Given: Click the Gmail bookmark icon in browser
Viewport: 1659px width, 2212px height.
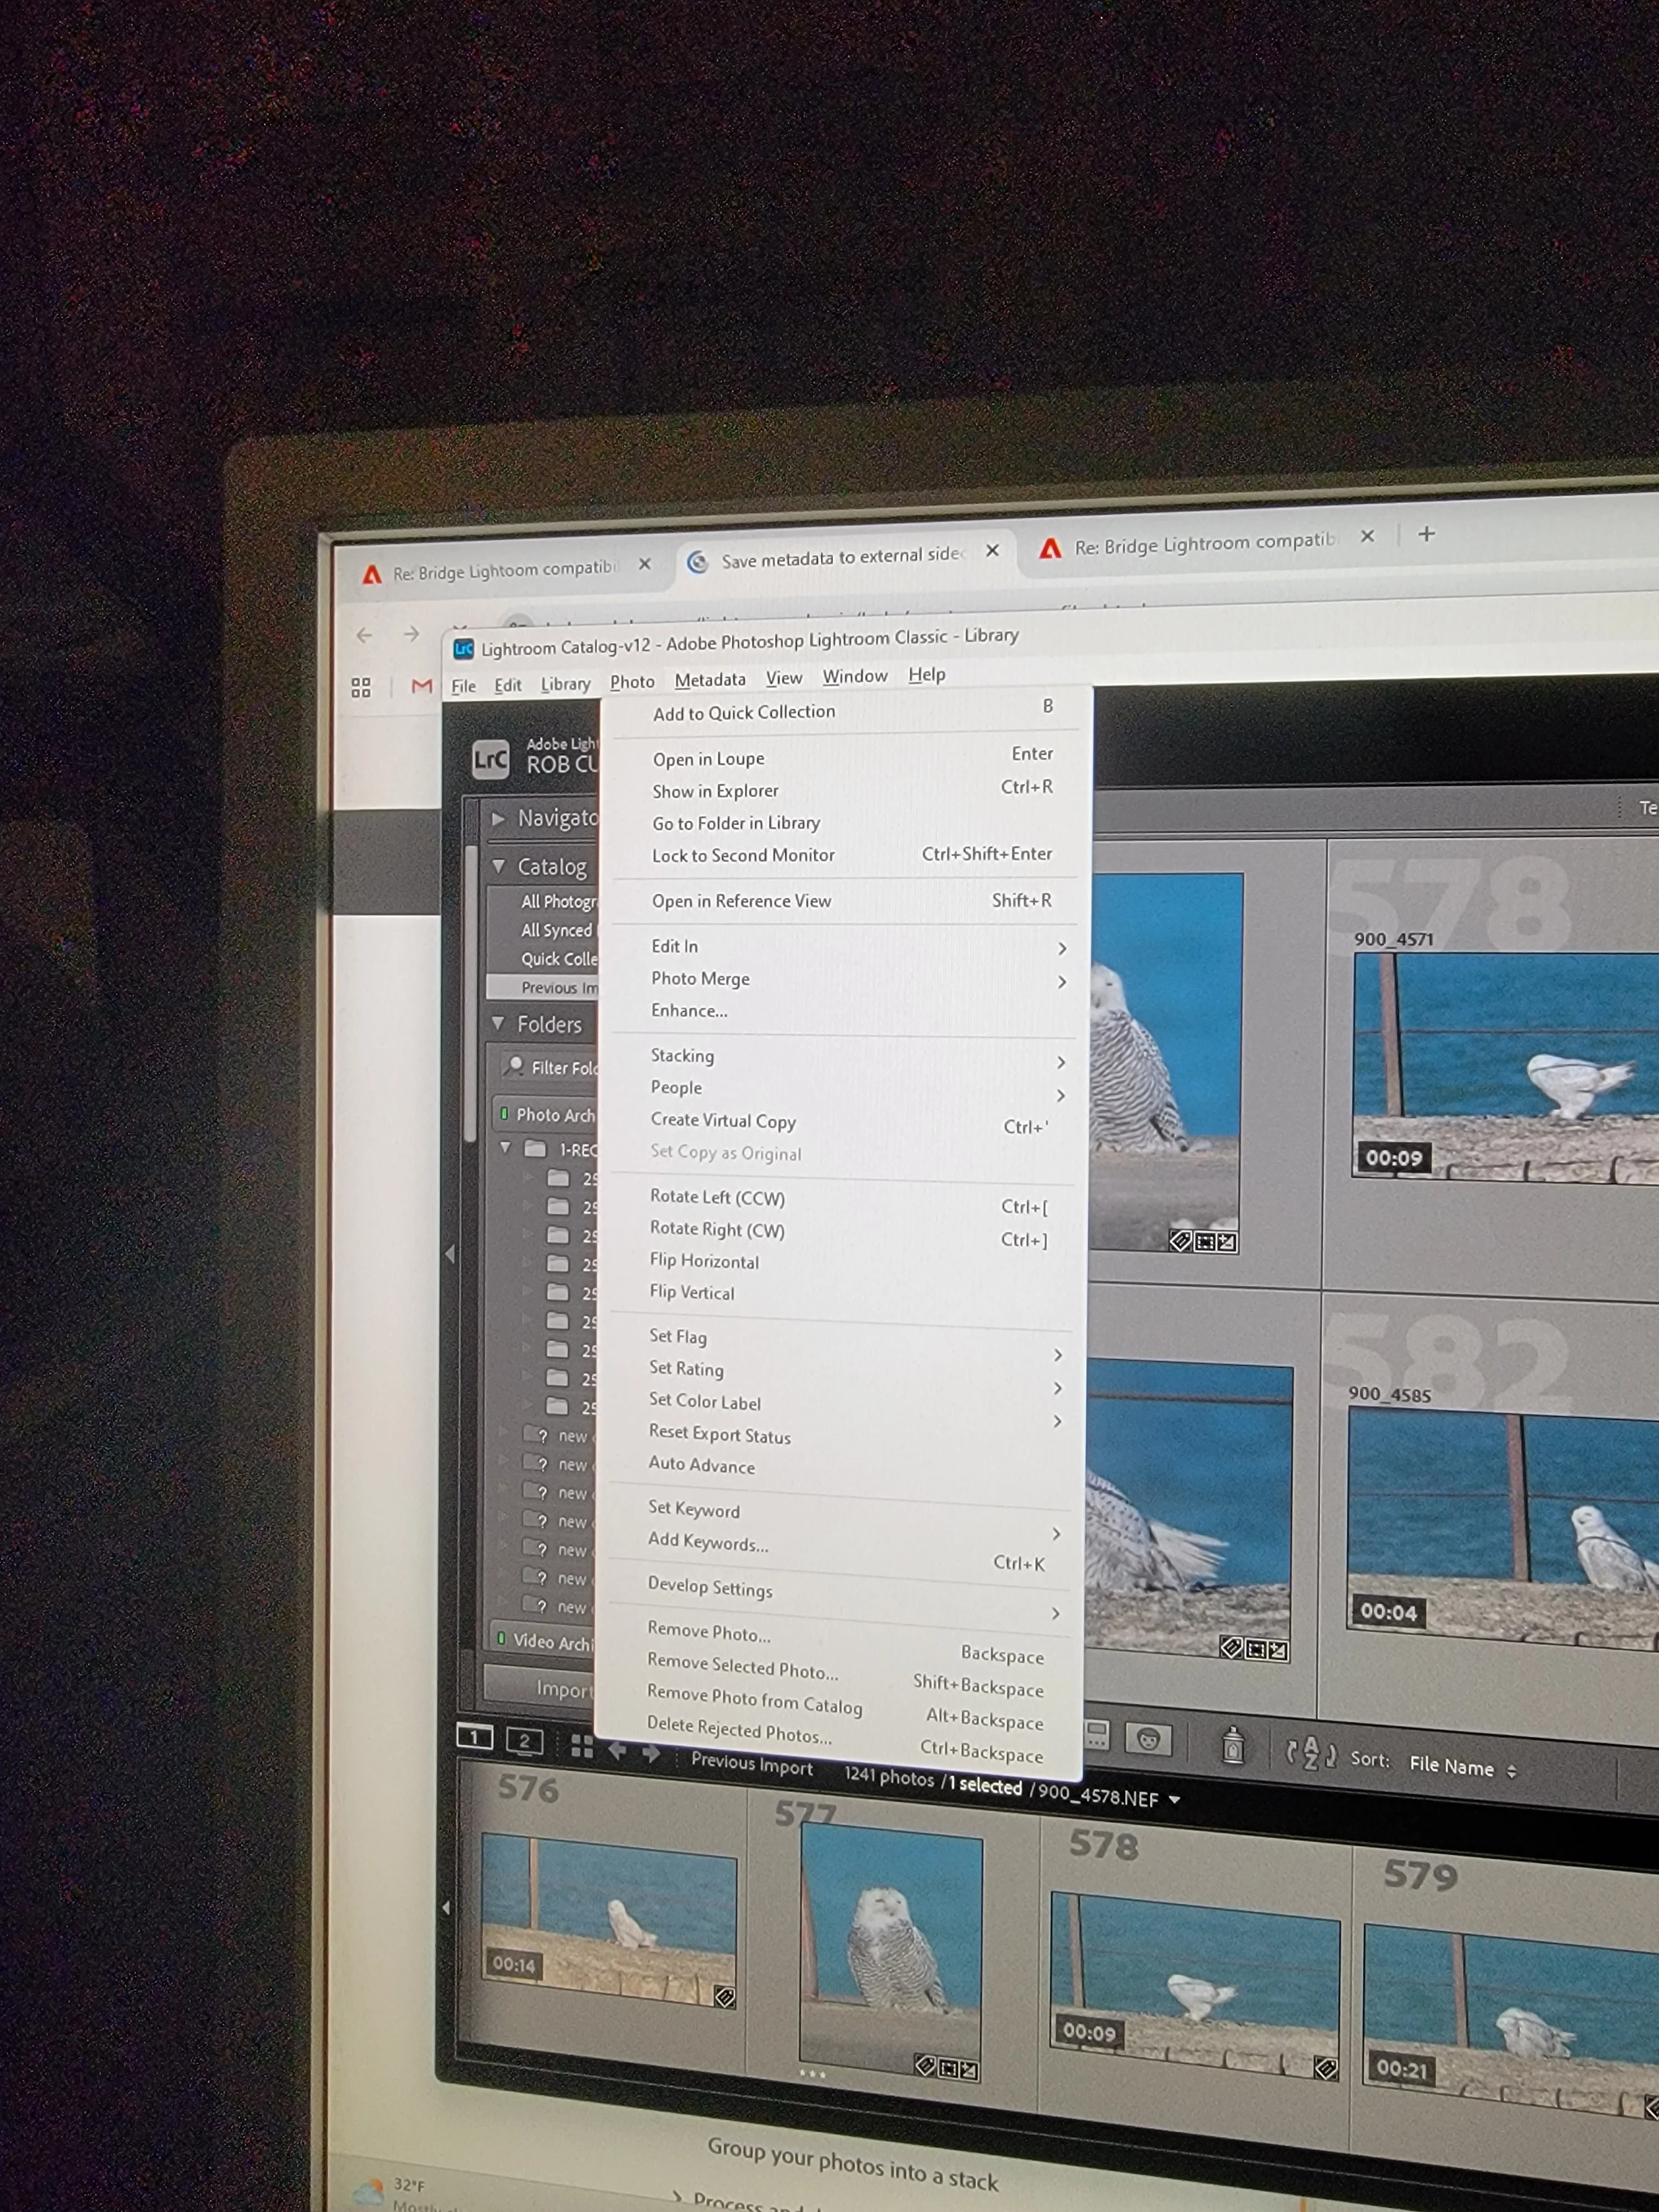Looking at the screenshot, I should 422,686.
